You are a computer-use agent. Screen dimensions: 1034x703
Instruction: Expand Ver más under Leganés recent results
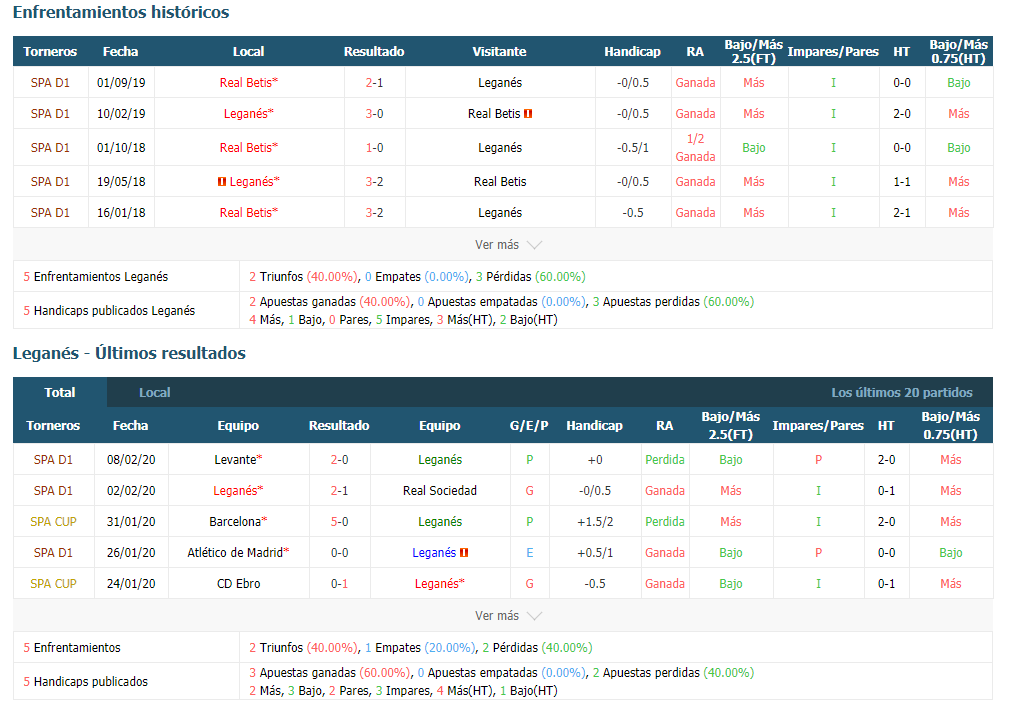pos(508,616)
